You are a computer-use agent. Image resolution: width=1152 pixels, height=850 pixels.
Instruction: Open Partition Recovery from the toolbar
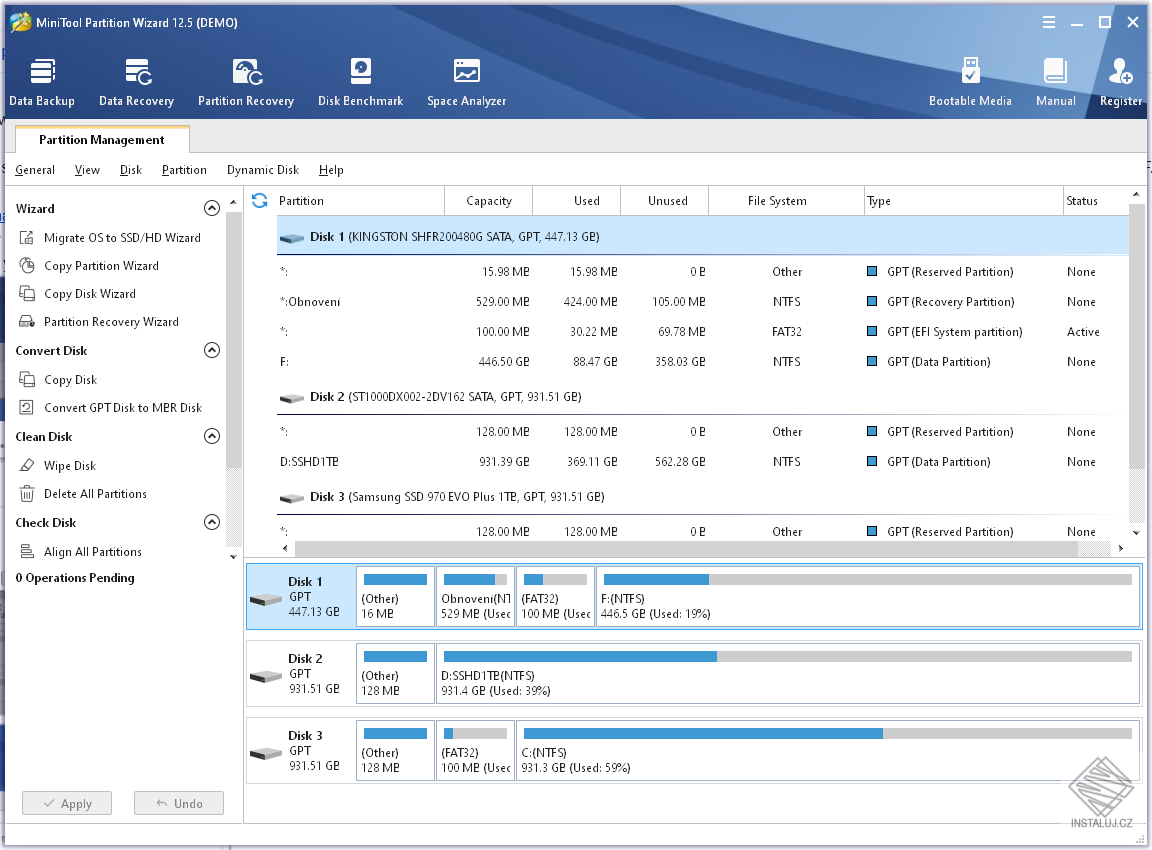pos(246,82)
